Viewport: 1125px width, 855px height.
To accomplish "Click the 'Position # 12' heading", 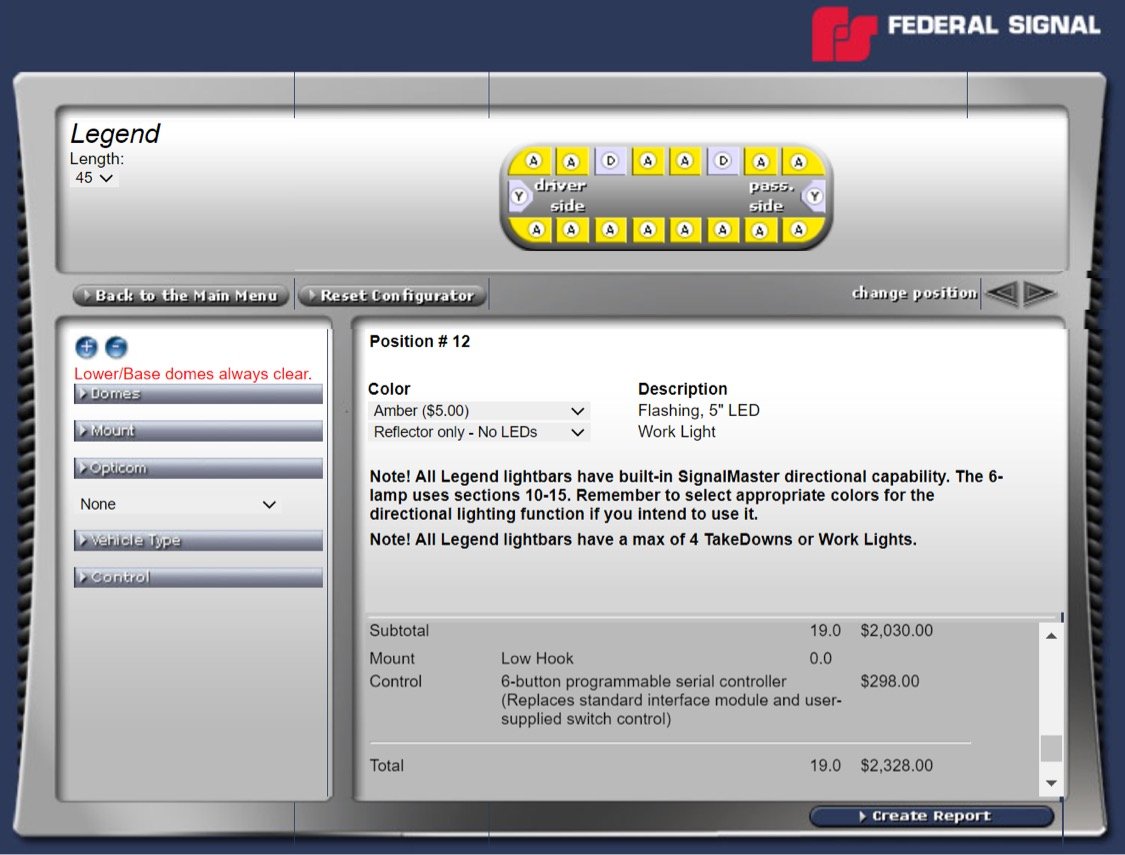I will [x=420, y=341].
